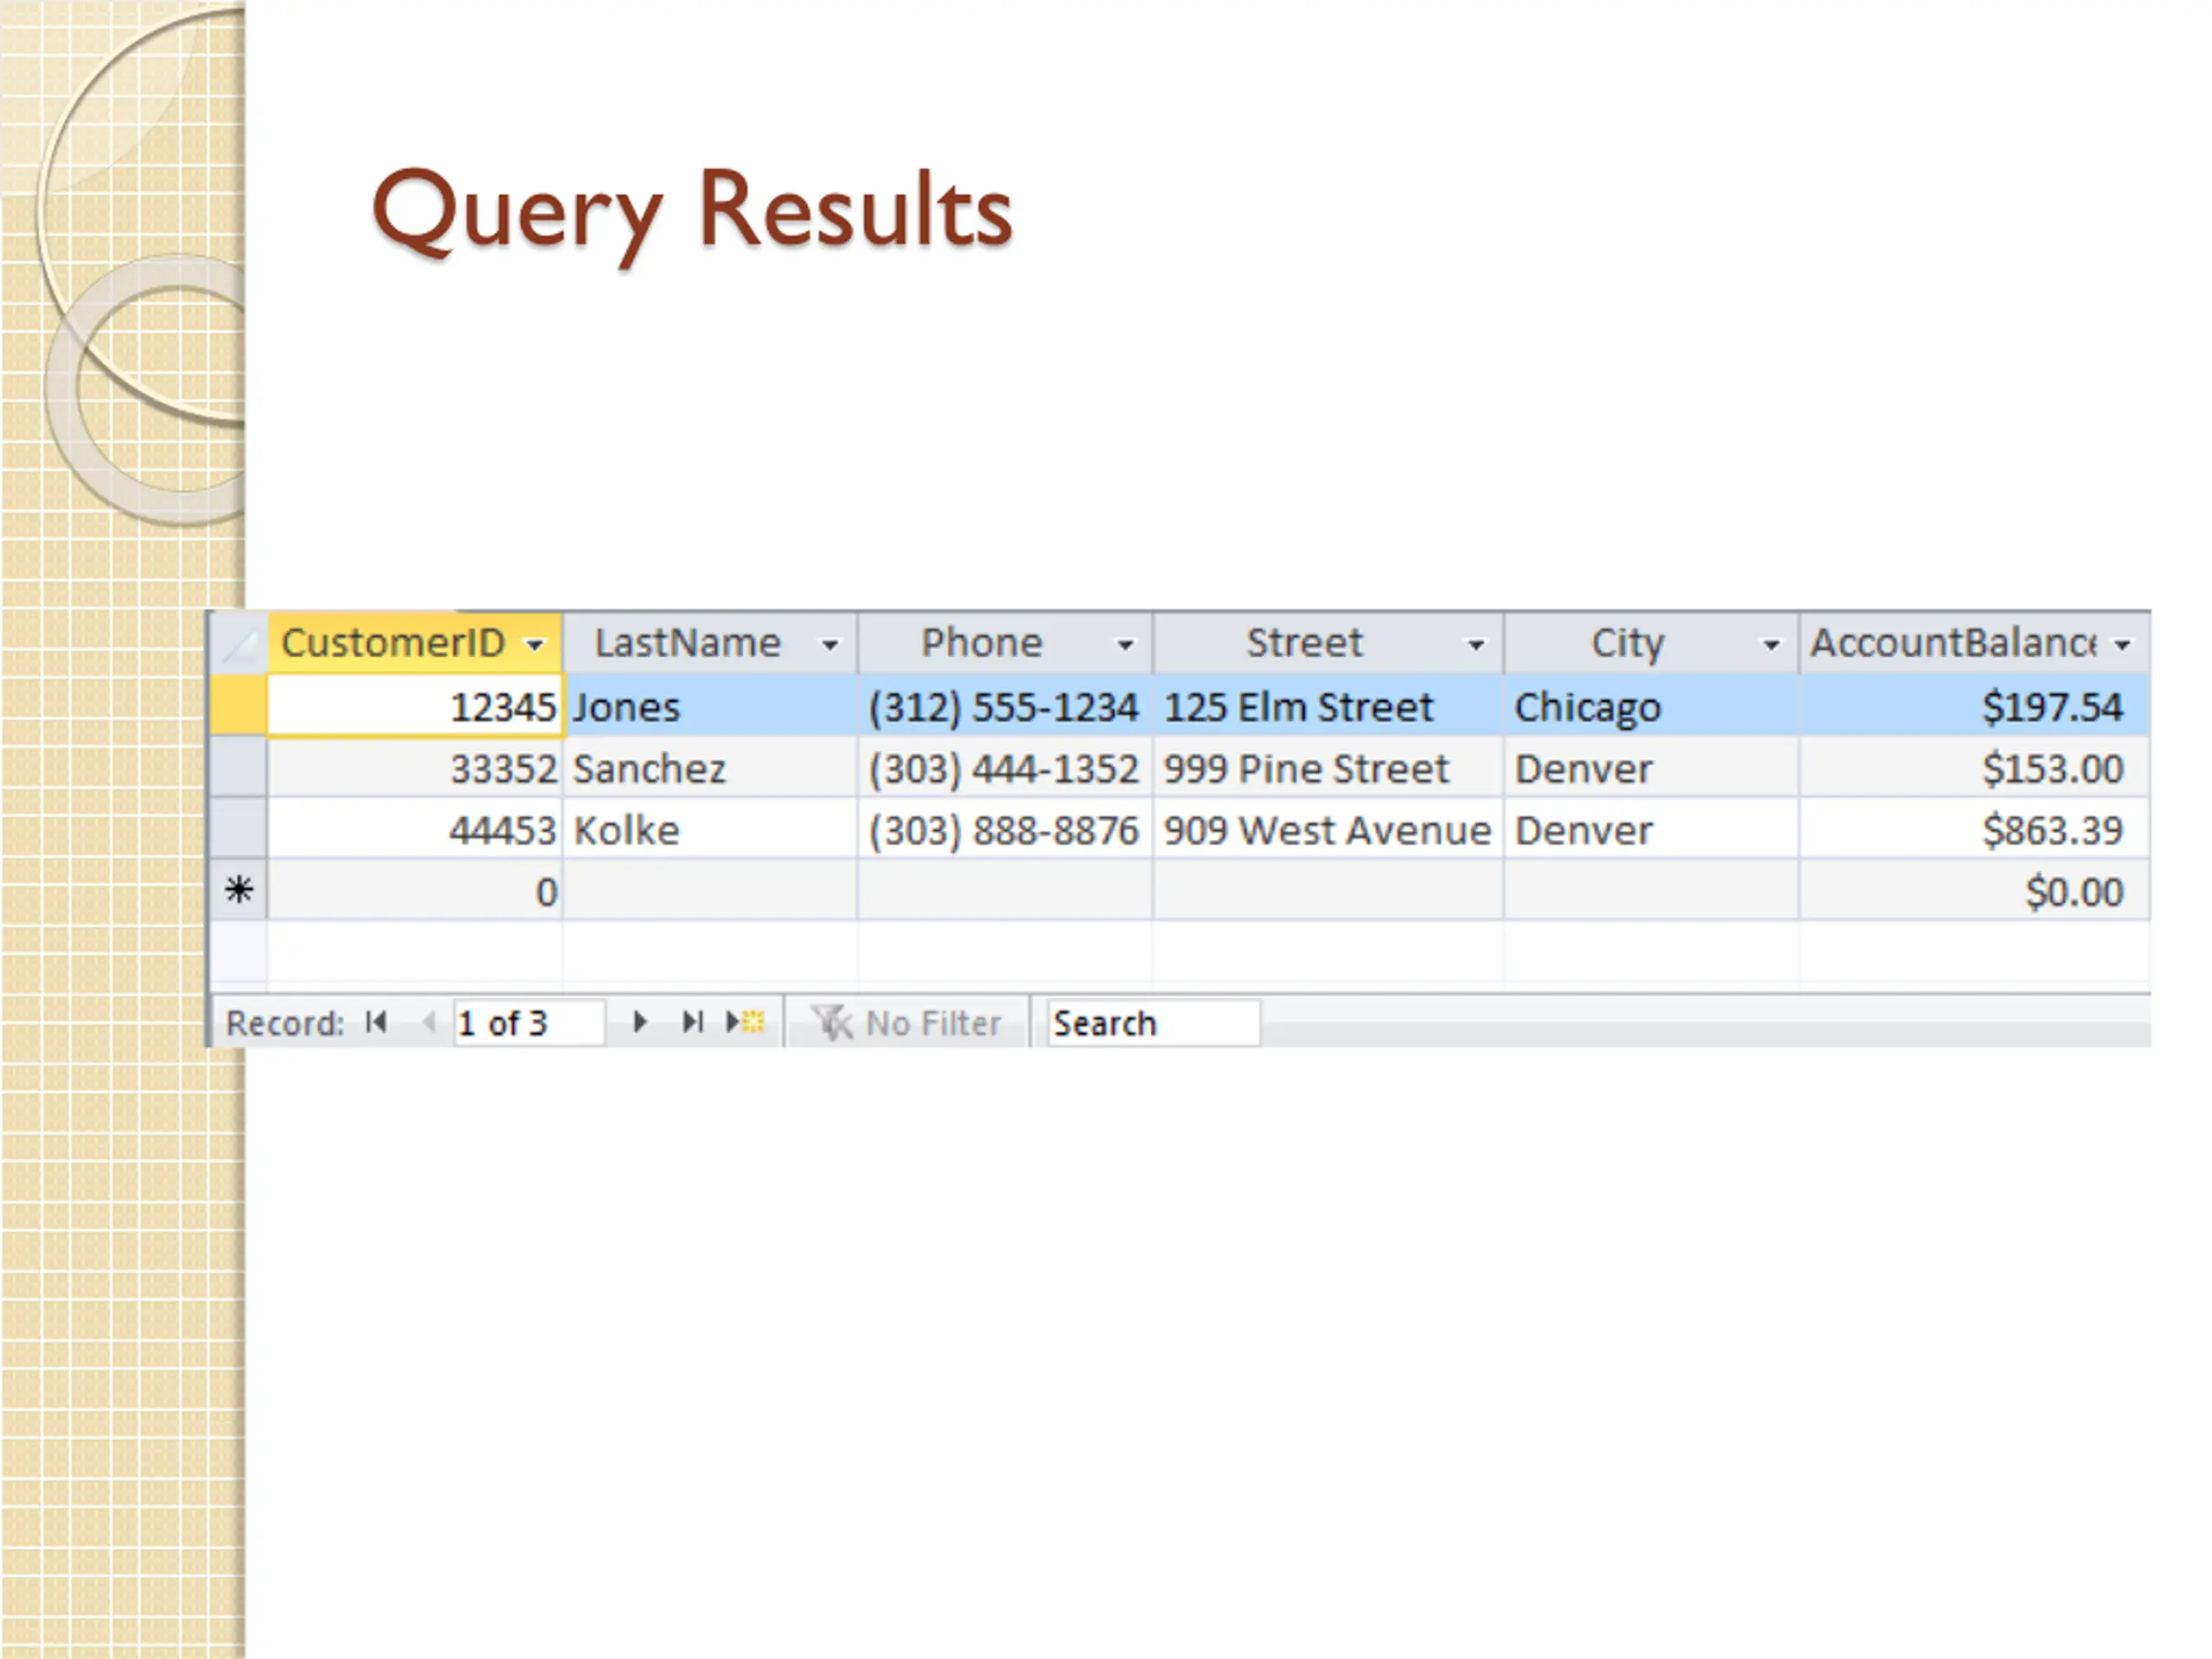Viewport: 2212px width, 1659px height.
Task: Jump to last record button
Action: (692, 1022)
